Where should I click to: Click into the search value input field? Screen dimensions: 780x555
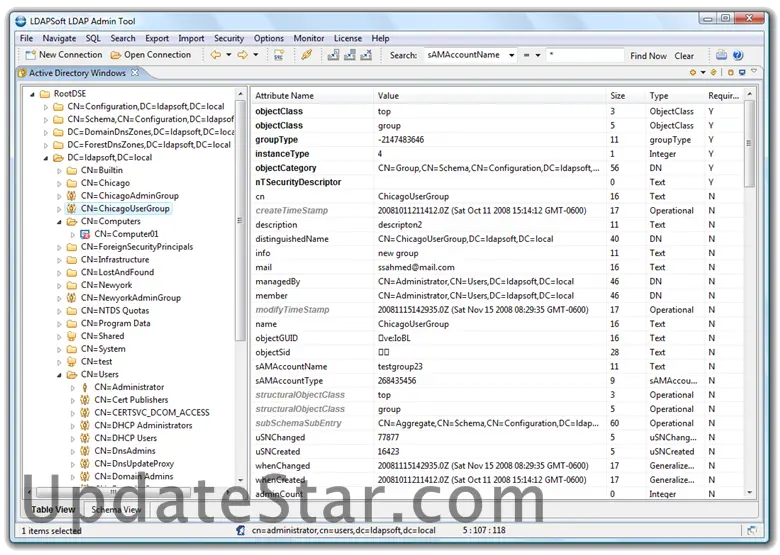point(585,56)
